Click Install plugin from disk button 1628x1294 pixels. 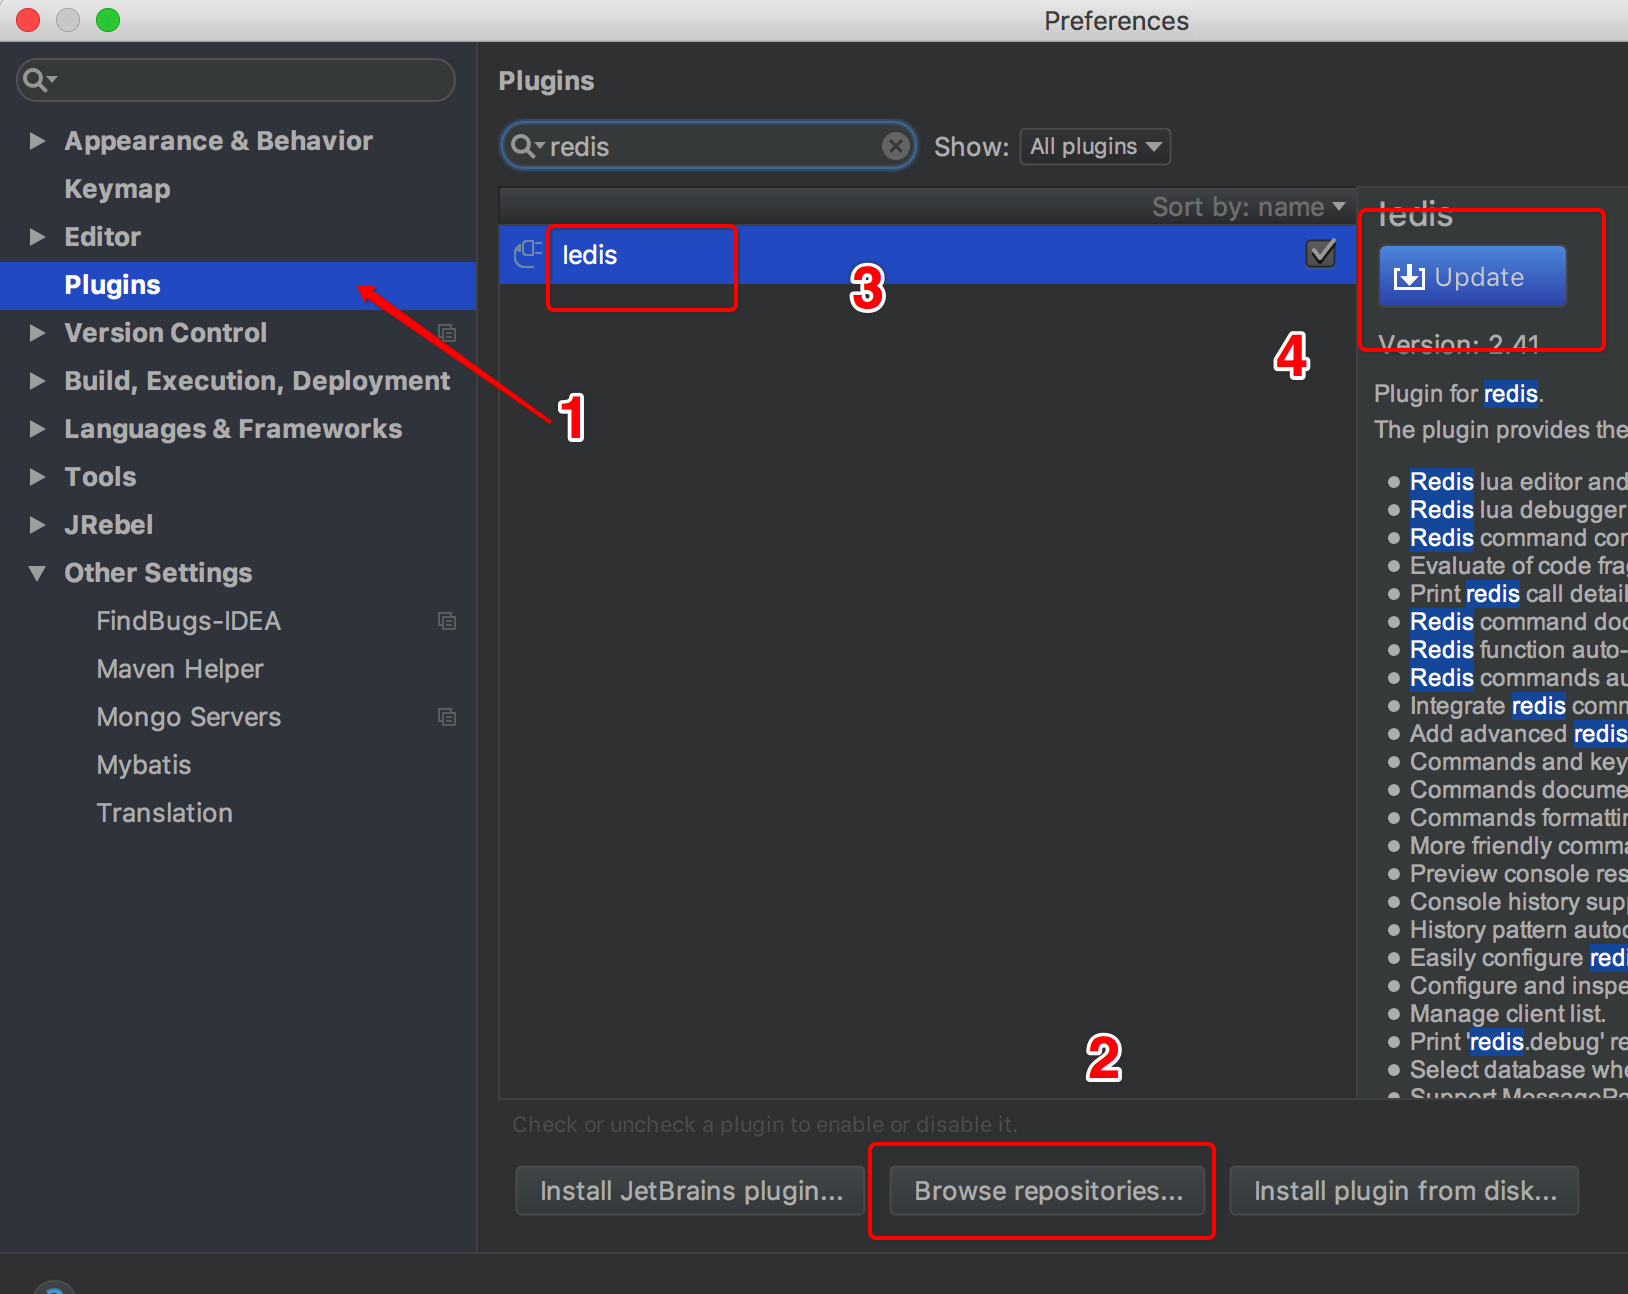pyautogui.click(x=1405, y=1190)
